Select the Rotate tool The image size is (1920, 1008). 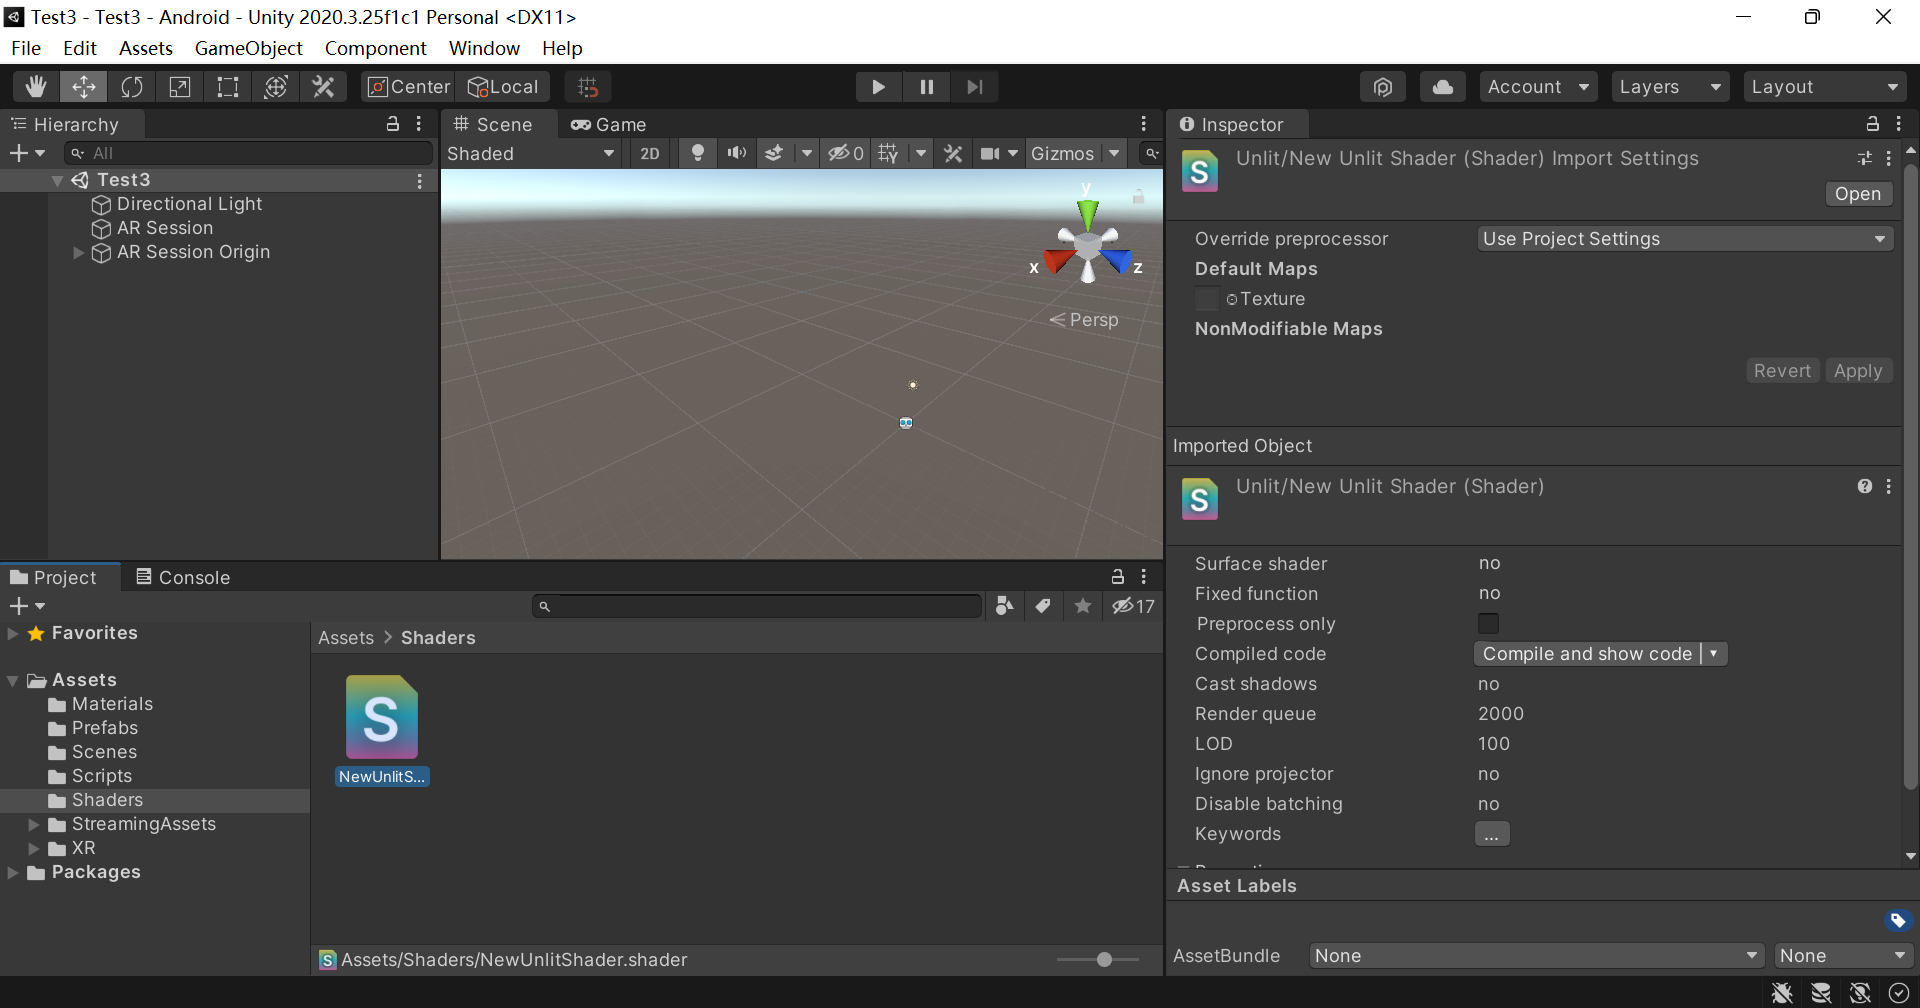132,87
